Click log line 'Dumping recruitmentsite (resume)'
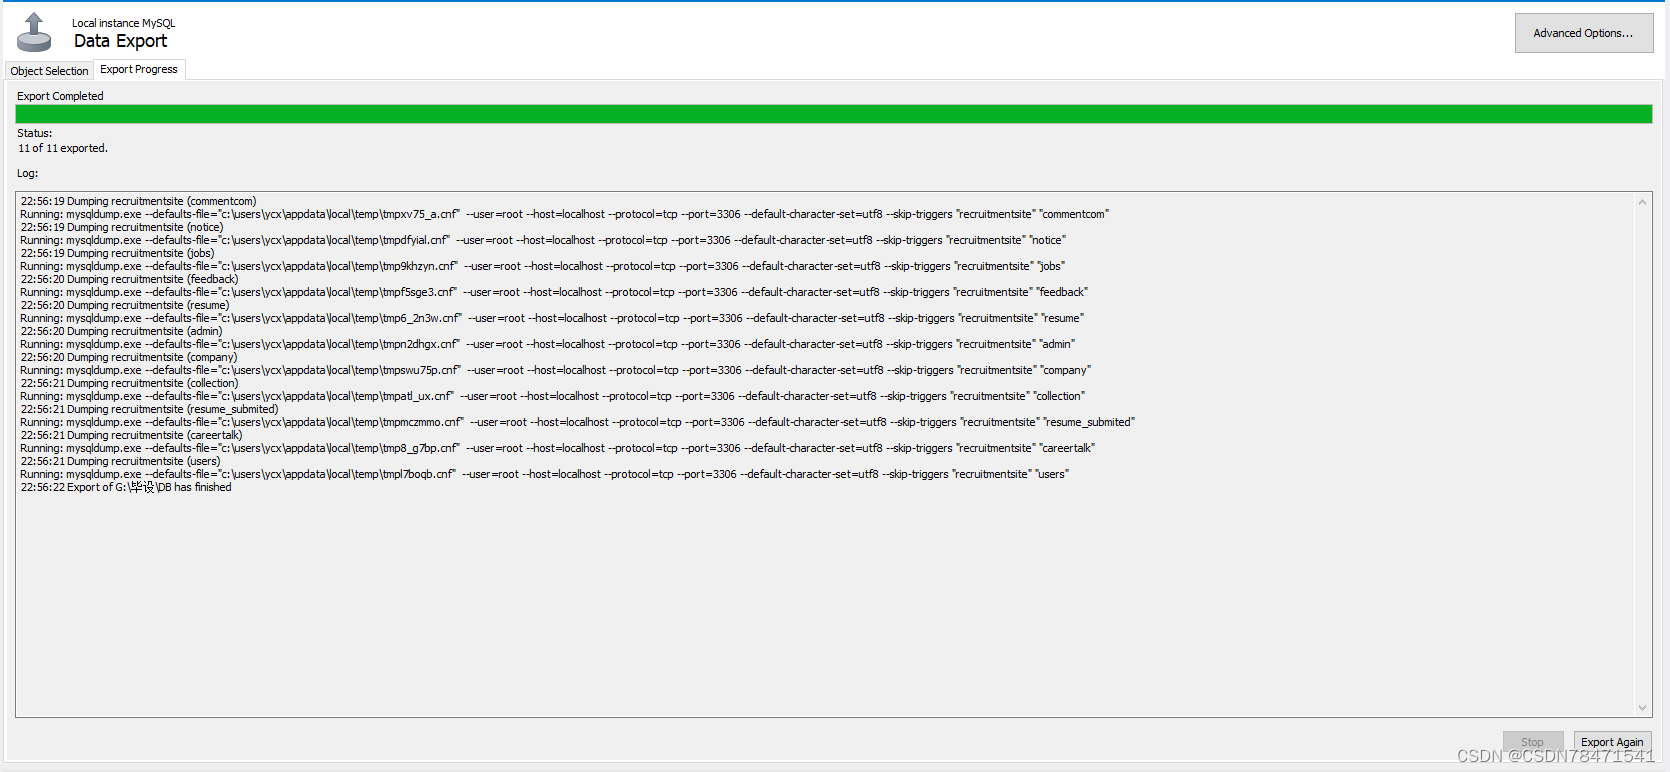Viewport: 1670px width, 772px height. coord(125,305)
